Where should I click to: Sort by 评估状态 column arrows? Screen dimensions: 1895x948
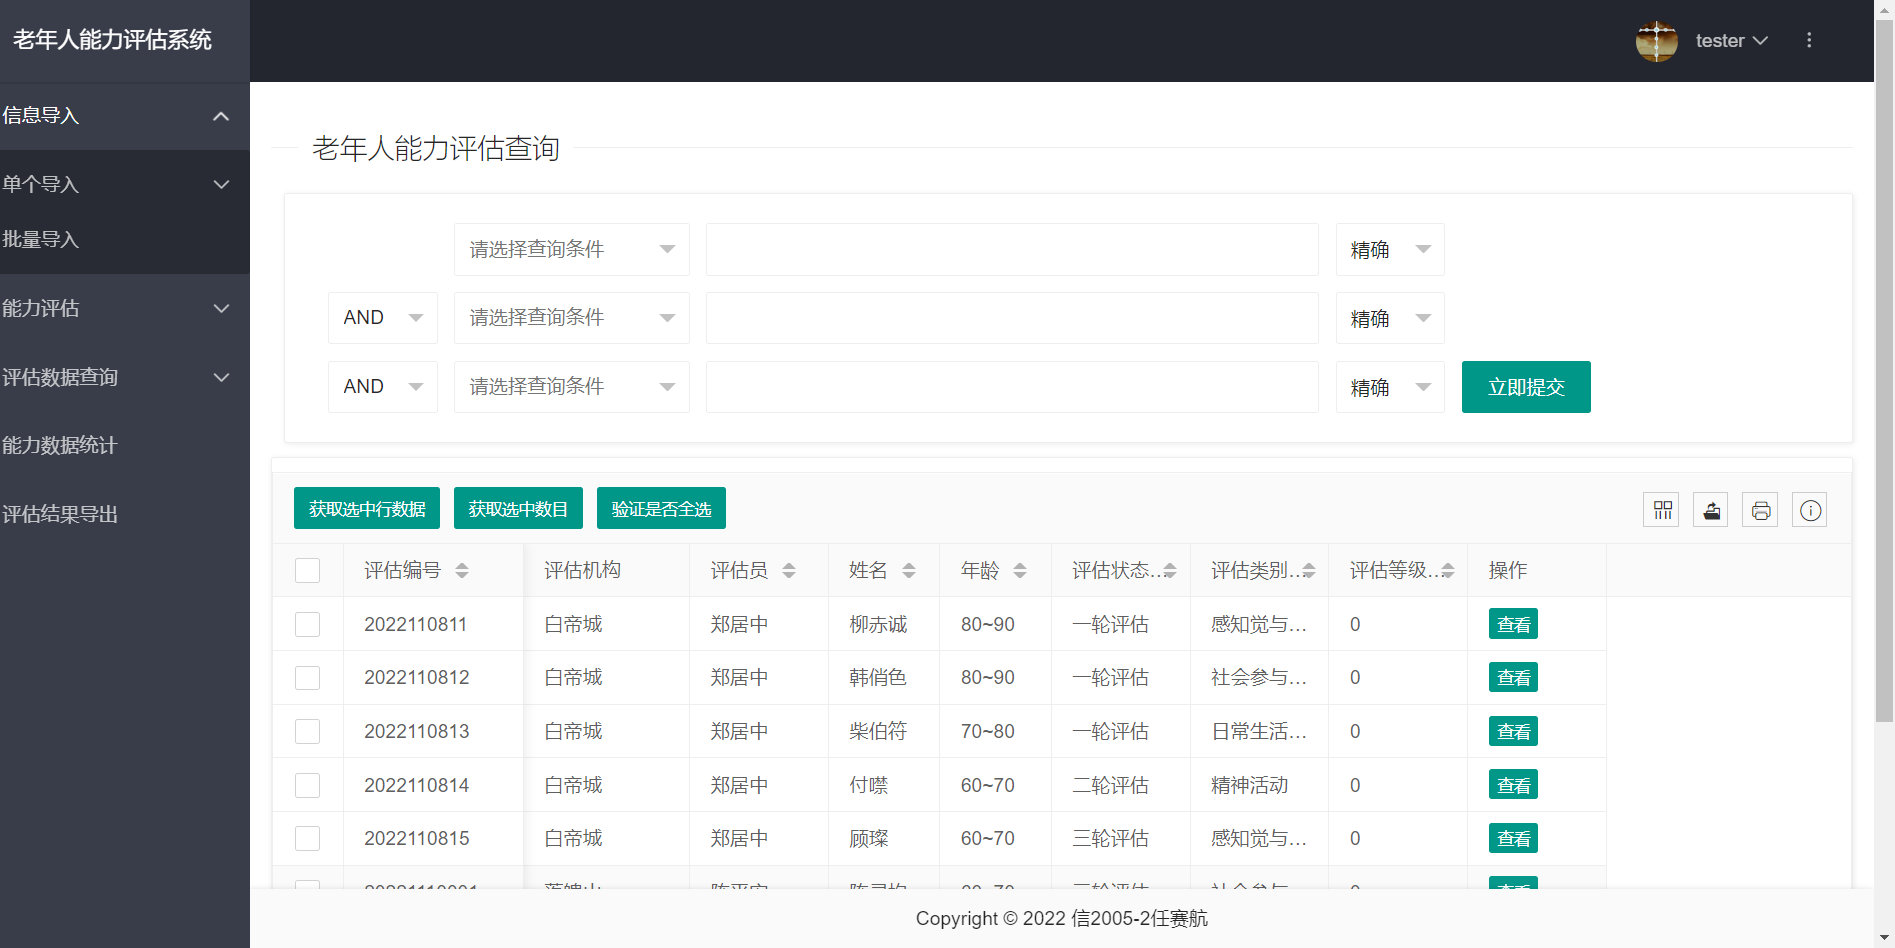(x=1170, y=570)
